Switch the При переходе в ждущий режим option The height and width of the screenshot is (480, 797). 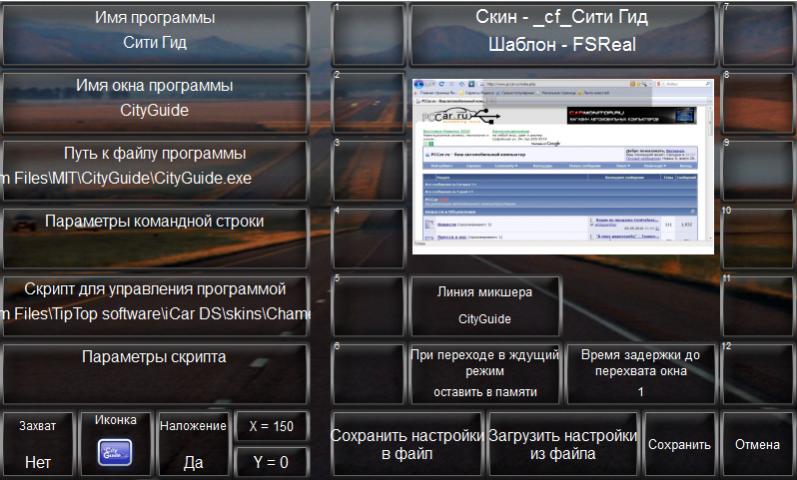(485, 373)
